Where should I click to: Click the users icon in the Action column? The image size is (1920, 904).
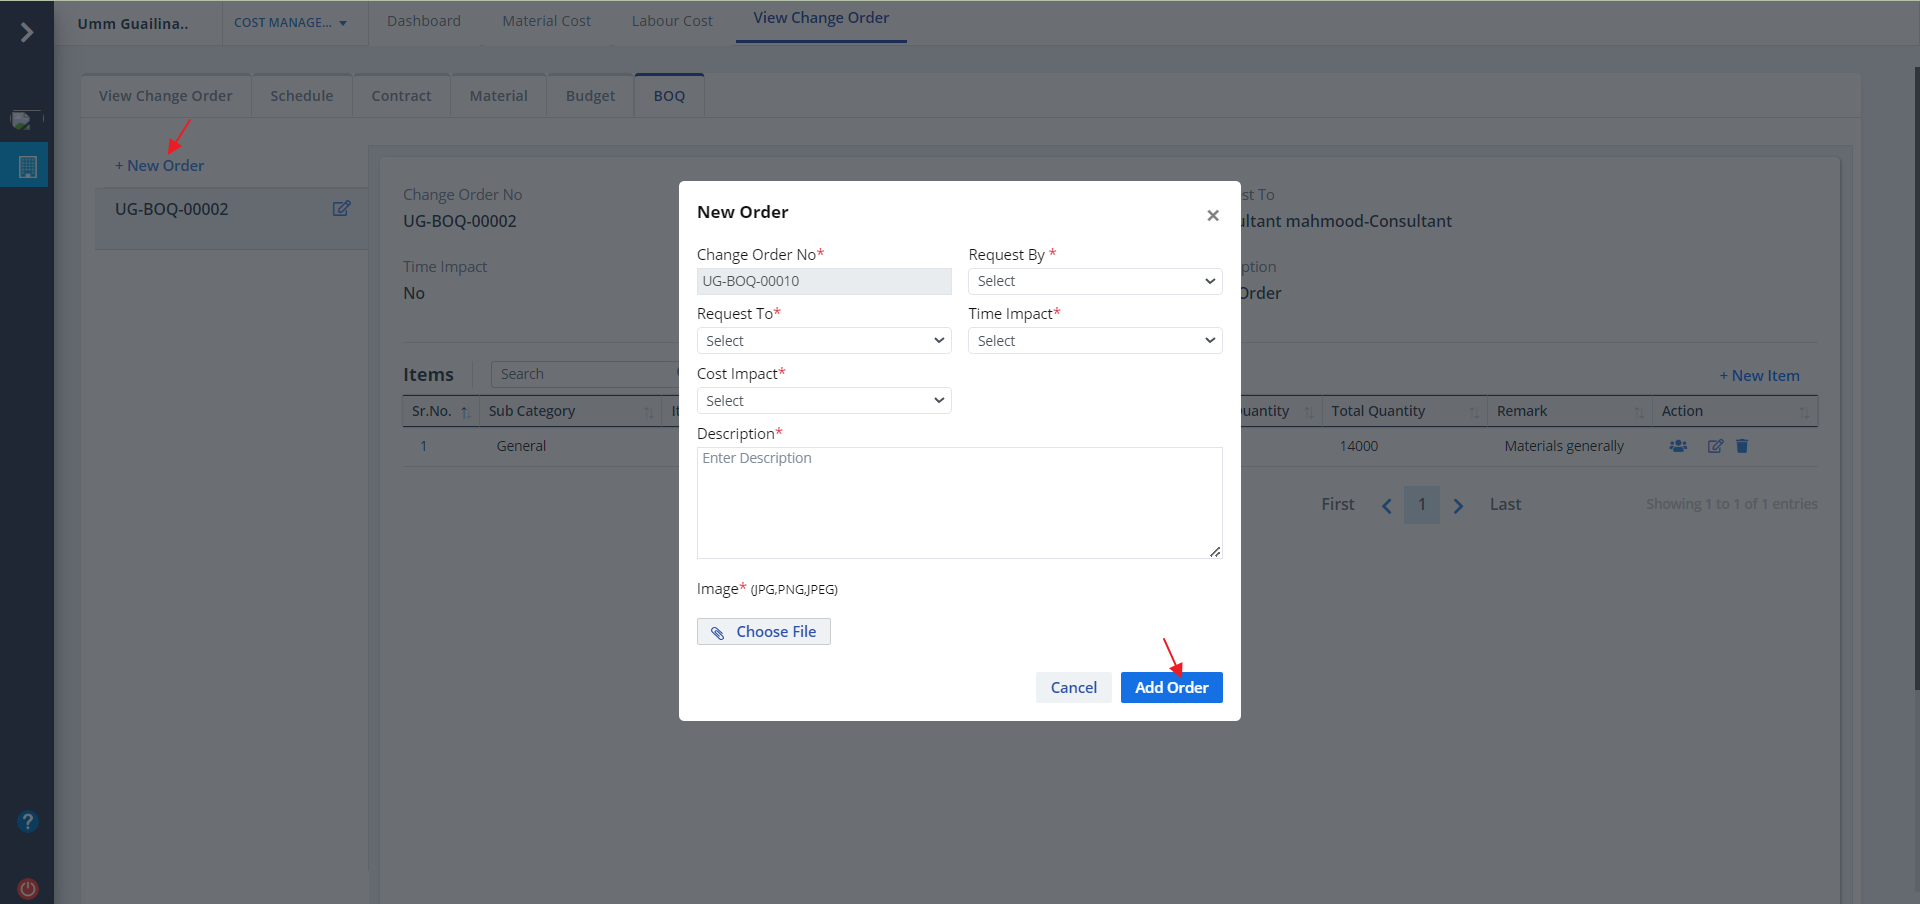tap(1678, 446)
